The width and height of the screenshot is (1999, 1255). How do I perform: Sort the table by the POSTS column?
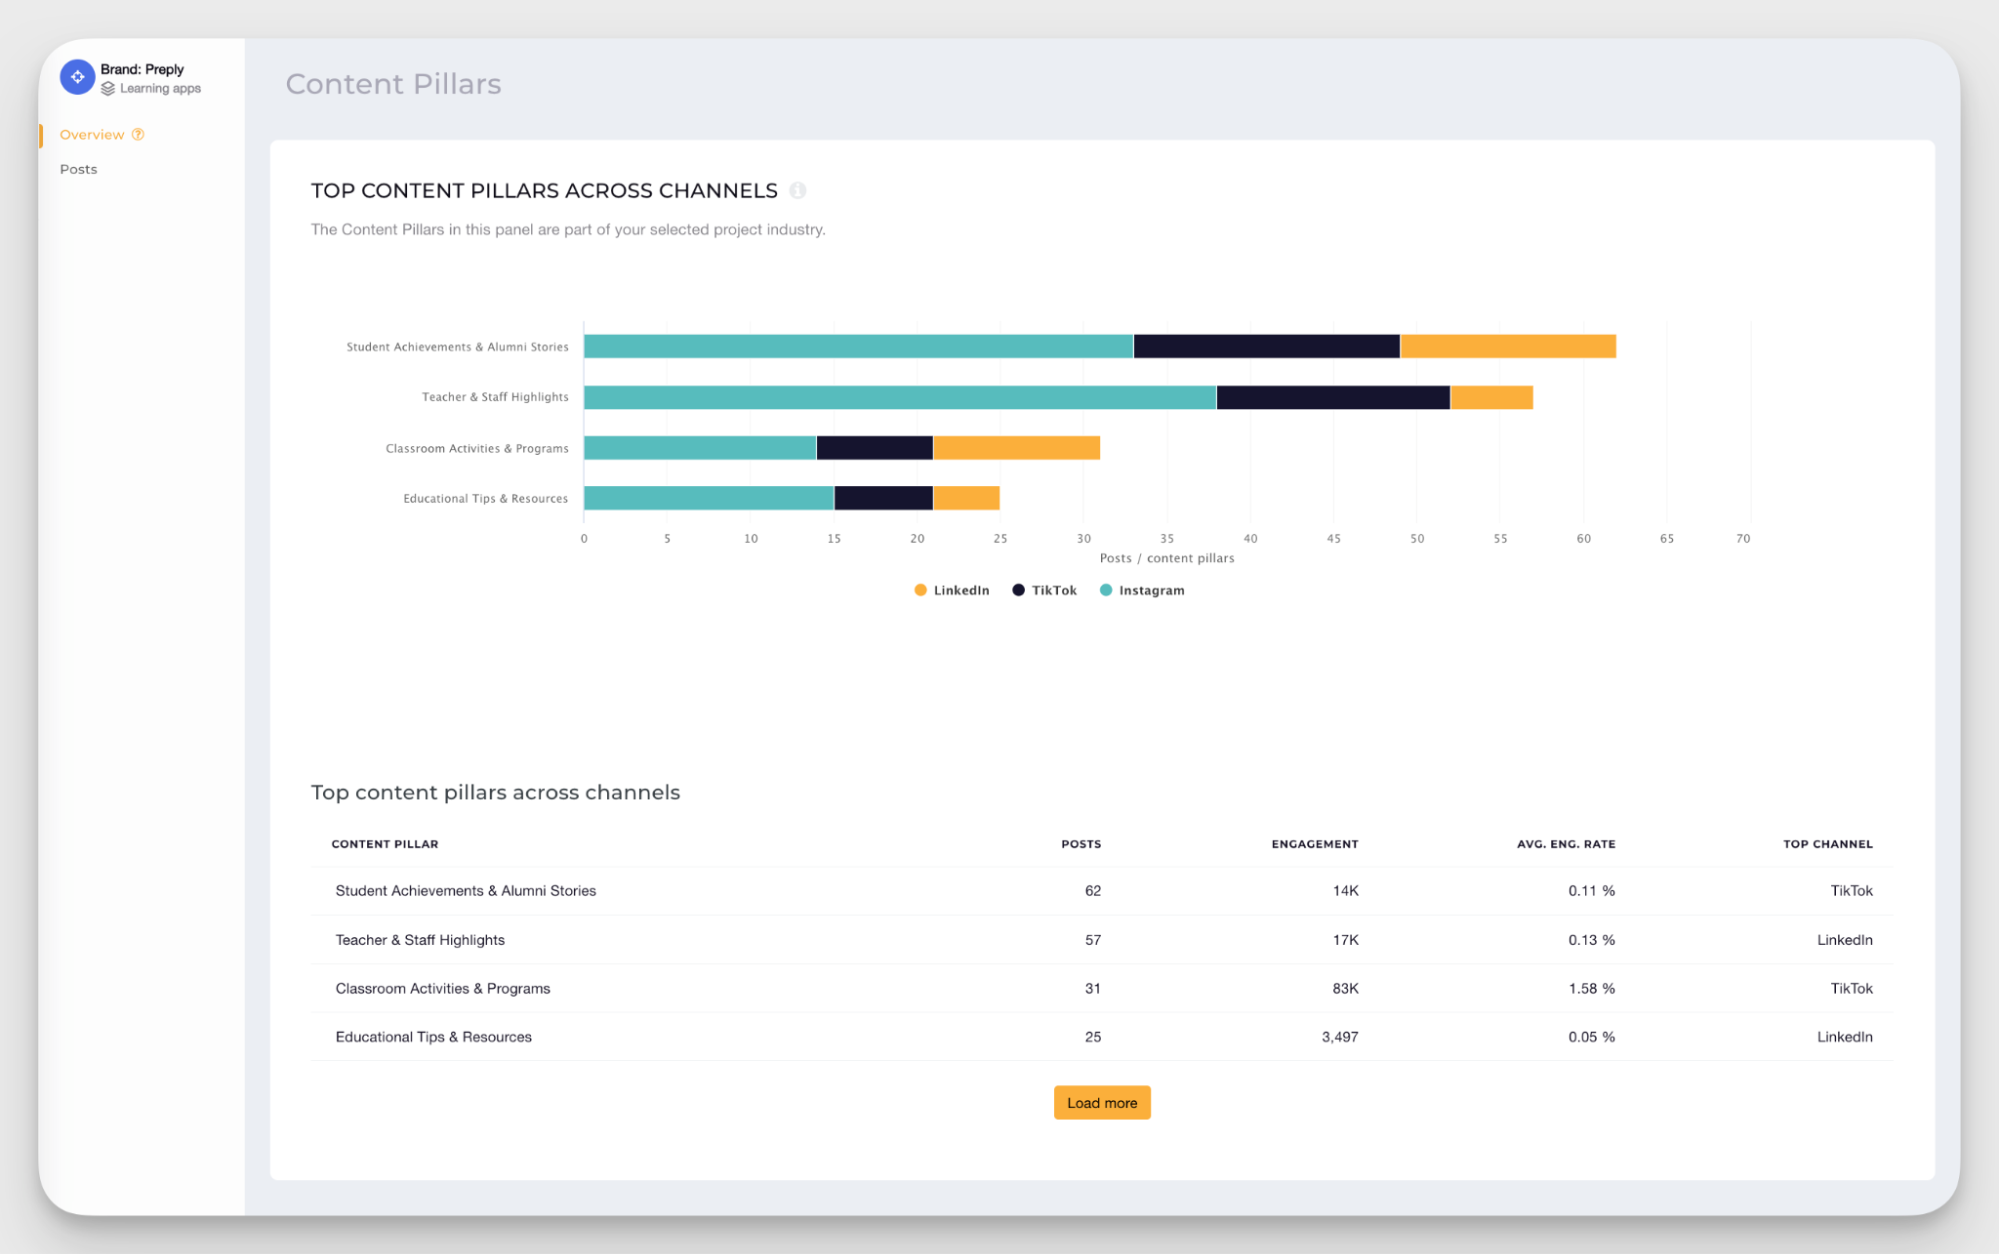coord(1081,843)
